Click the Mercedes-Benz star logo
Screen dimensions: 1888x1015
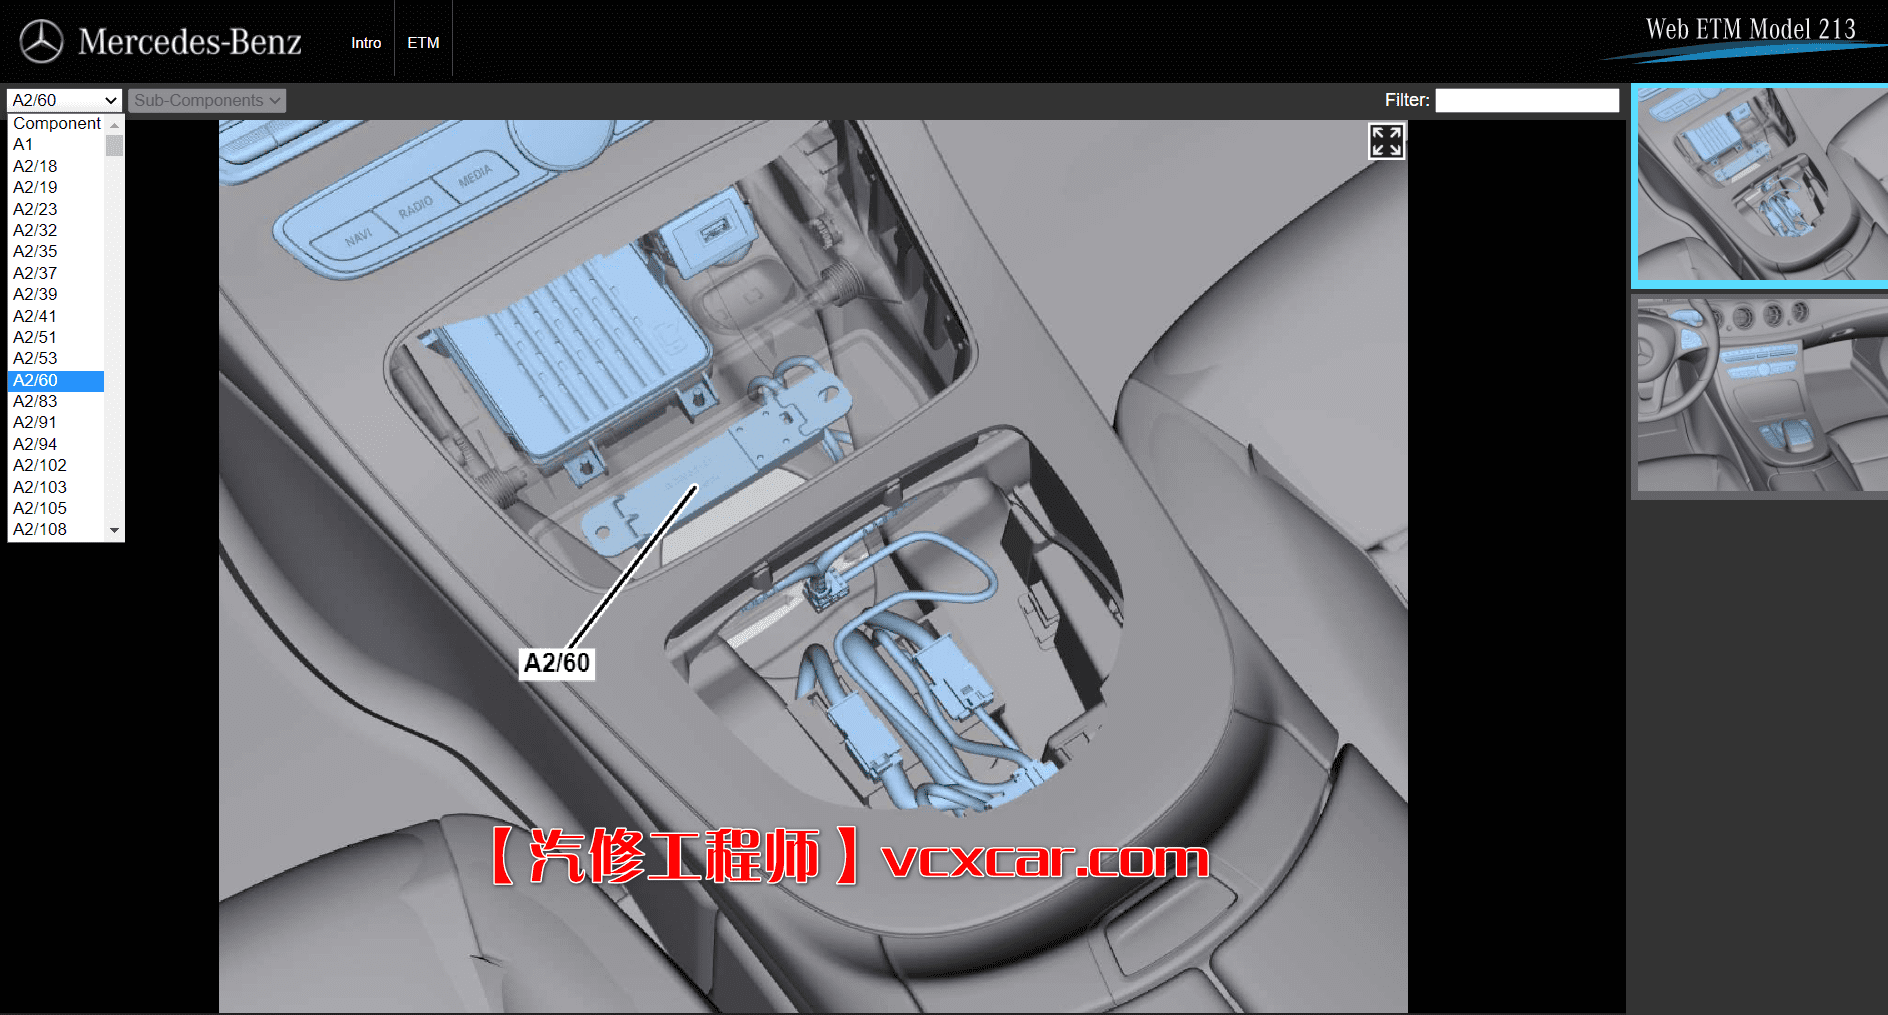[41, 42]
